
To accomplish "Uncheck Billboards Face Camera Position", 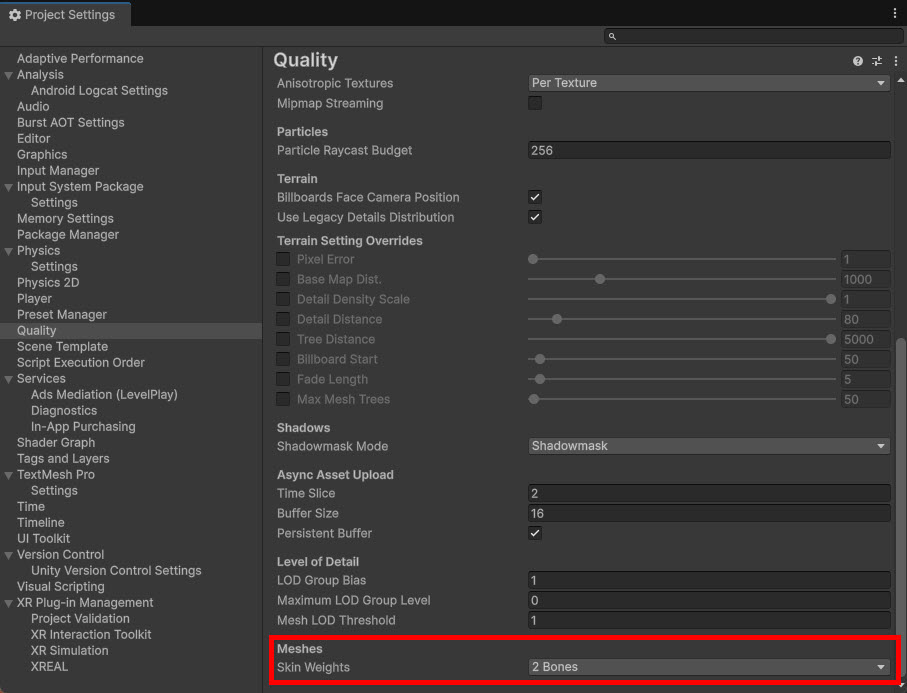I will tap(535, 197).
